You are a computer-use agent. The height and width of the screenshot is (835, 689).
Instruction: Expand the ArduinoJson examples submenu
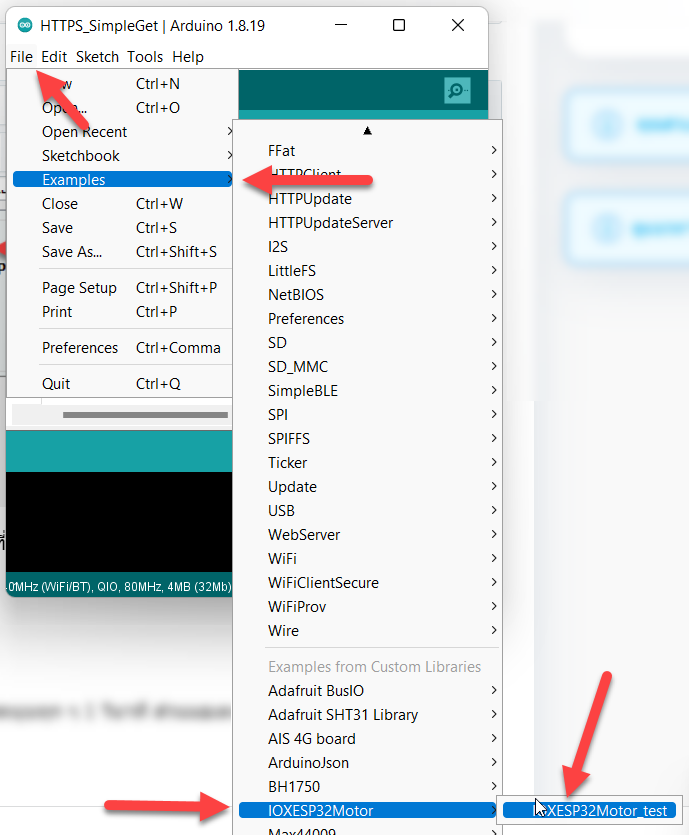[309, 763]
